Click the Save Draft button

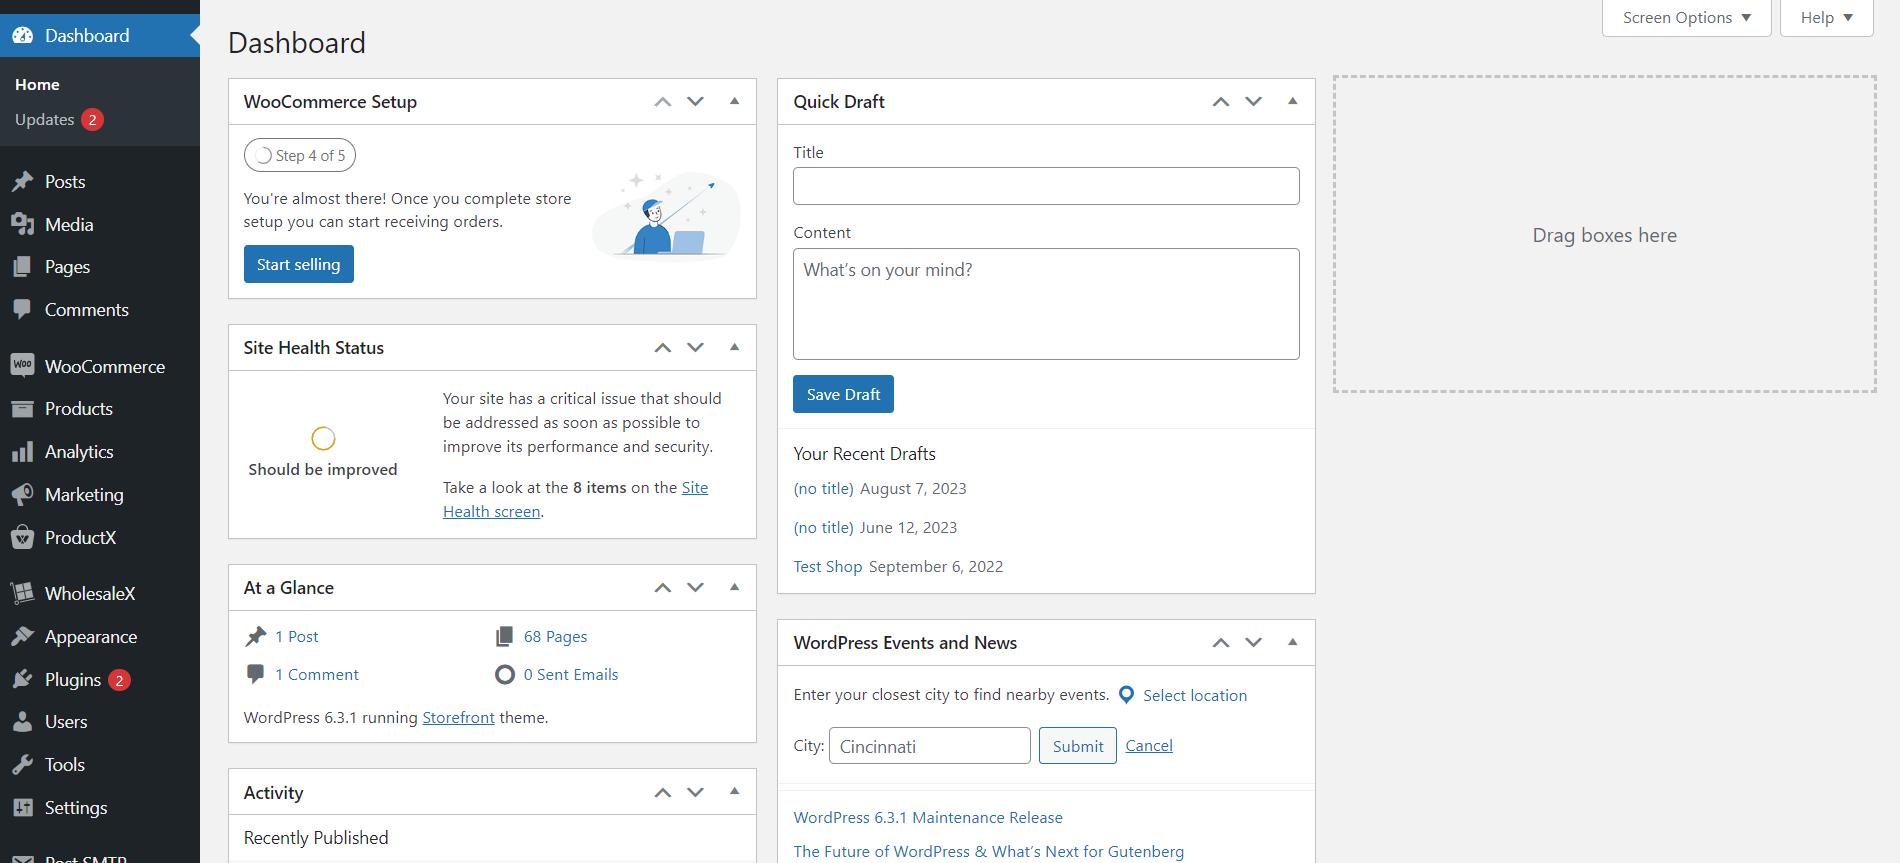[843, 394]
